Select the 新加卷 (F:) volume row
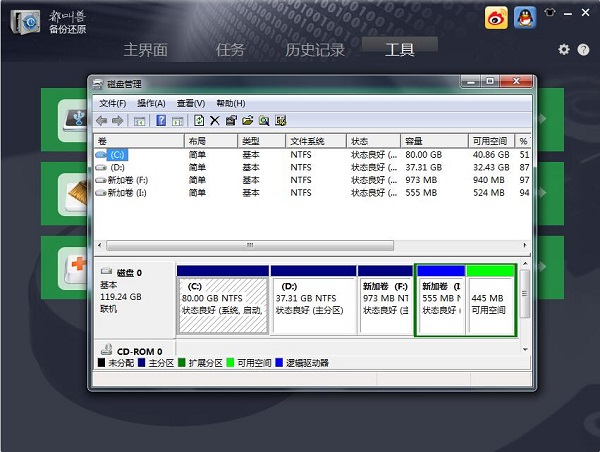Screen dimensions: 600x452 [312, 180]
